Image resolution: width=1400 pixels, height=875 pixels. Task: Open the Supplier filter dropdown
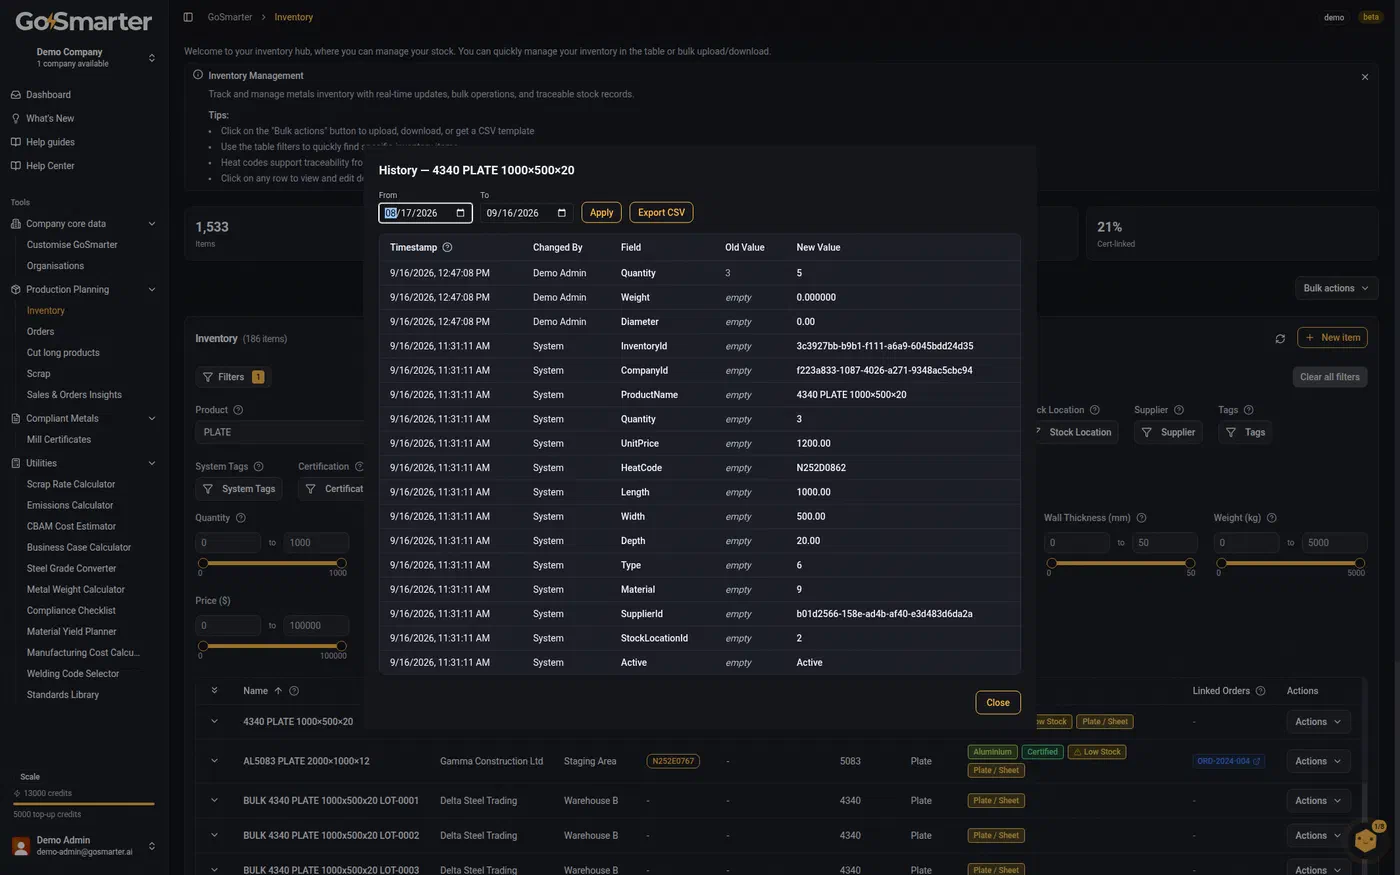1169,432
